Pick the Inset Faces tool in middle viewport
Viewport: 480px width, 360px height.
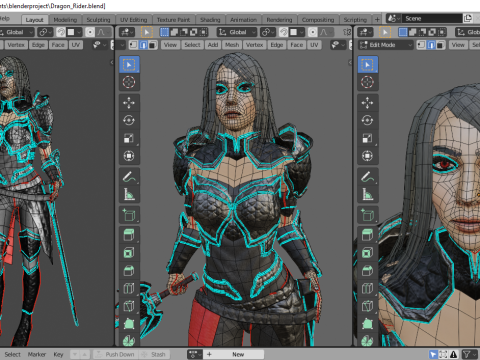coord(129,253)
